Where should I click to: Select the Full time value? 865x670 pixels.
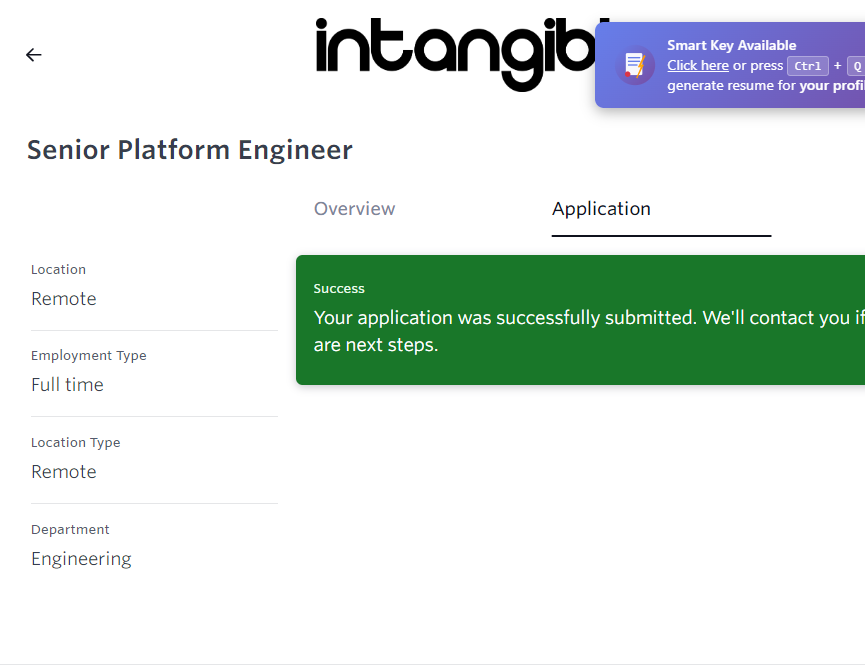click(x=67, y=385)
